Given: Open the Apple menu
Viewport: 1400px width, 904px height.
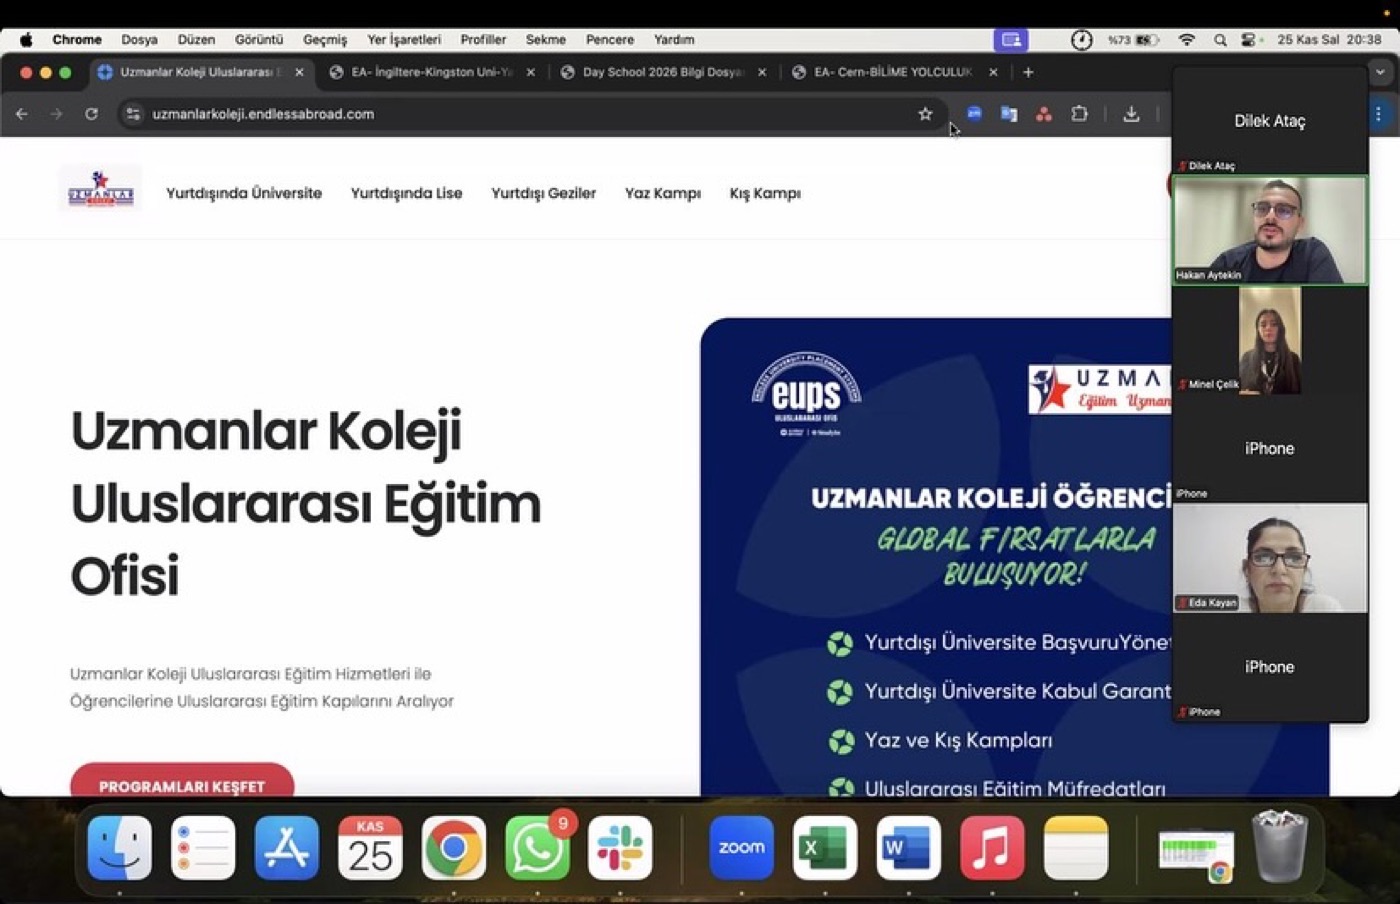Looking at the screenshot, I should click(x=26, y=40).
